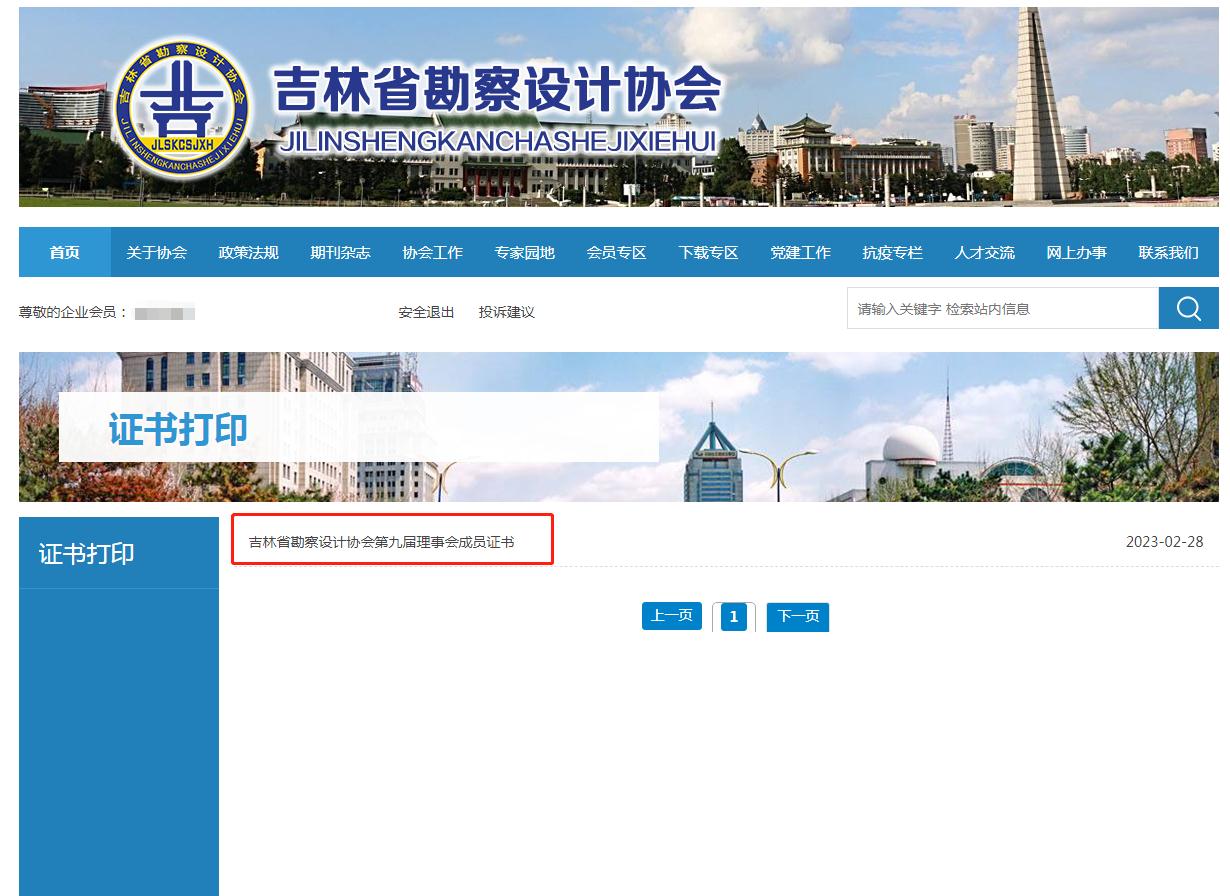
Task: Open the 首页 navigation item
Action: [x=65, y=252]
